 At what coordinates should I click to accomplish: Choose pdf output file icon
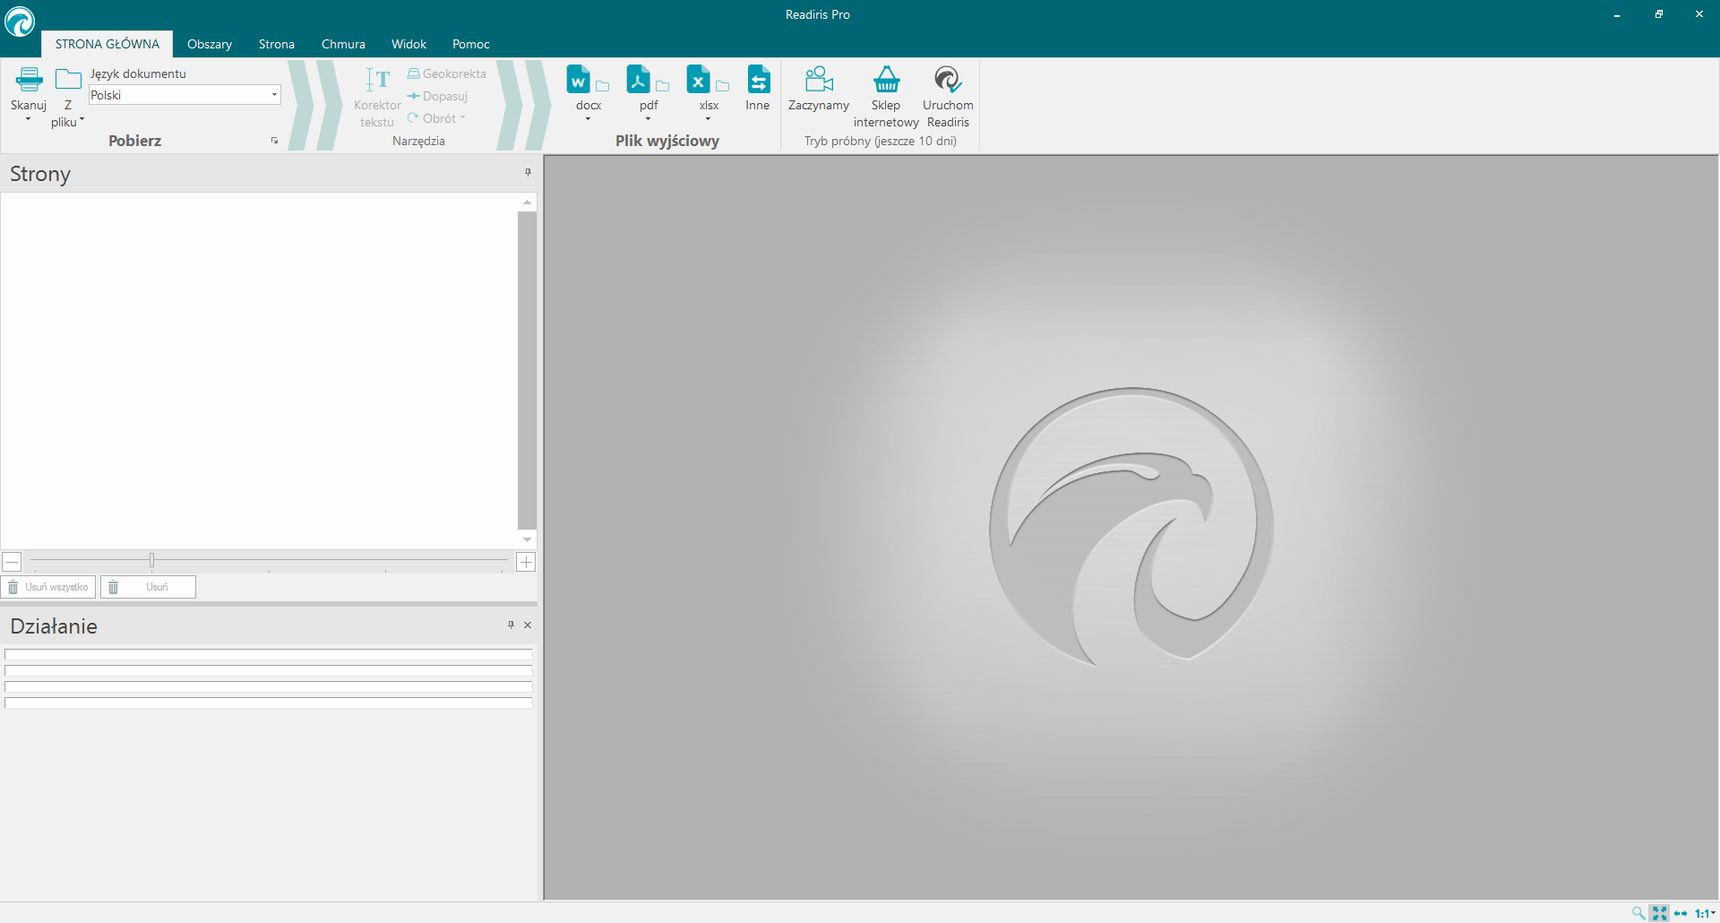639,79
